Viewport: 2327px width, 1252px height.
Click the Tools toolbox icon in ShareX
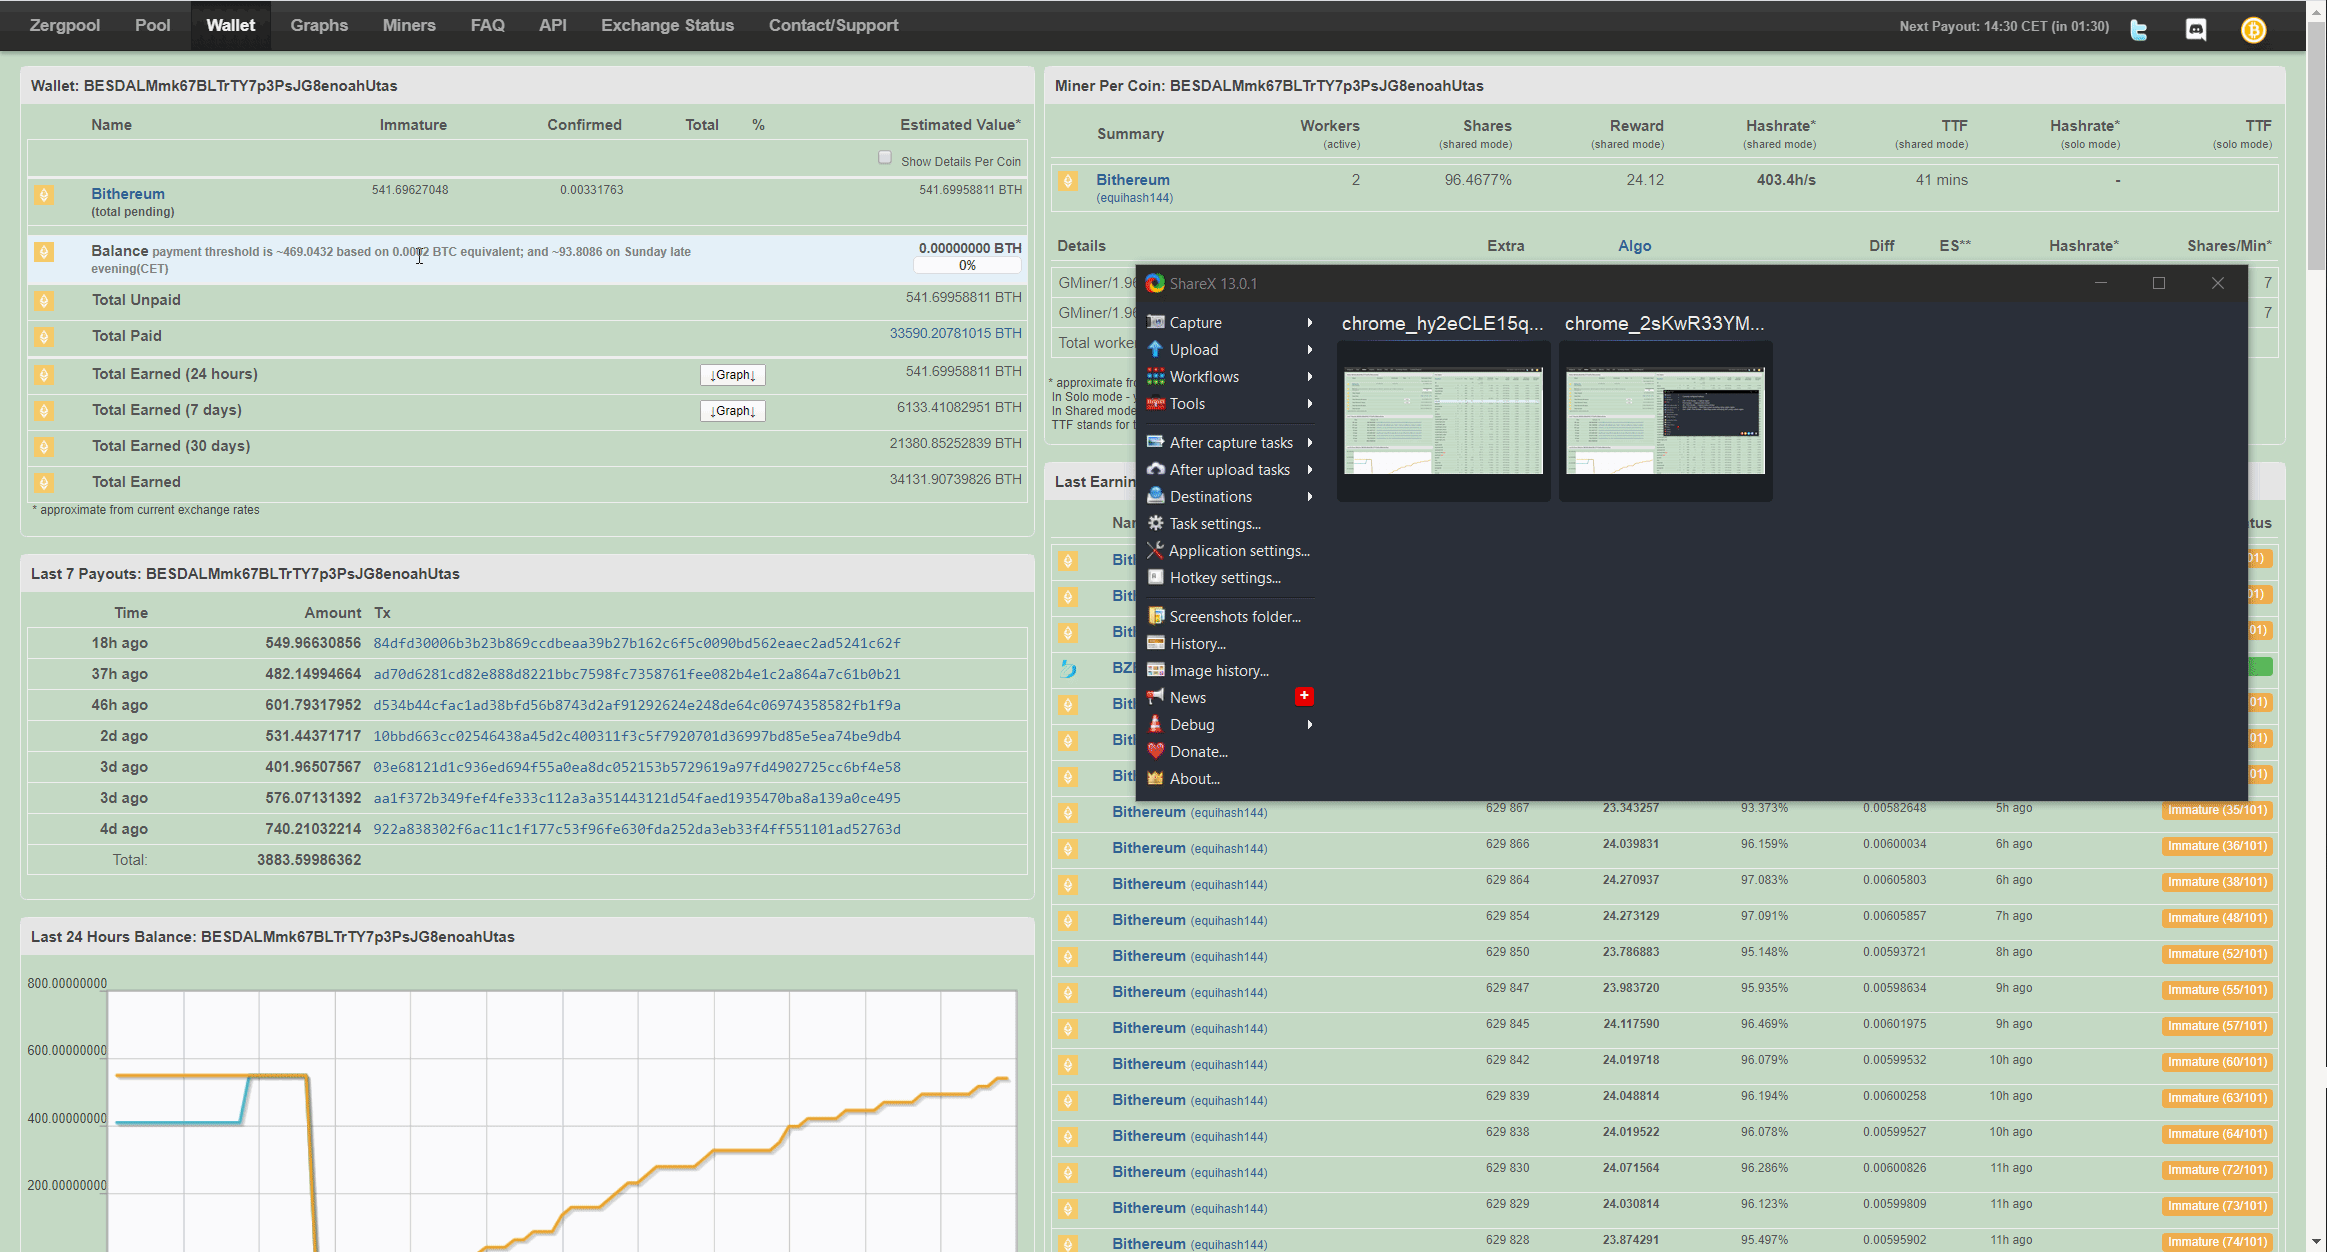click(1156, 403)
